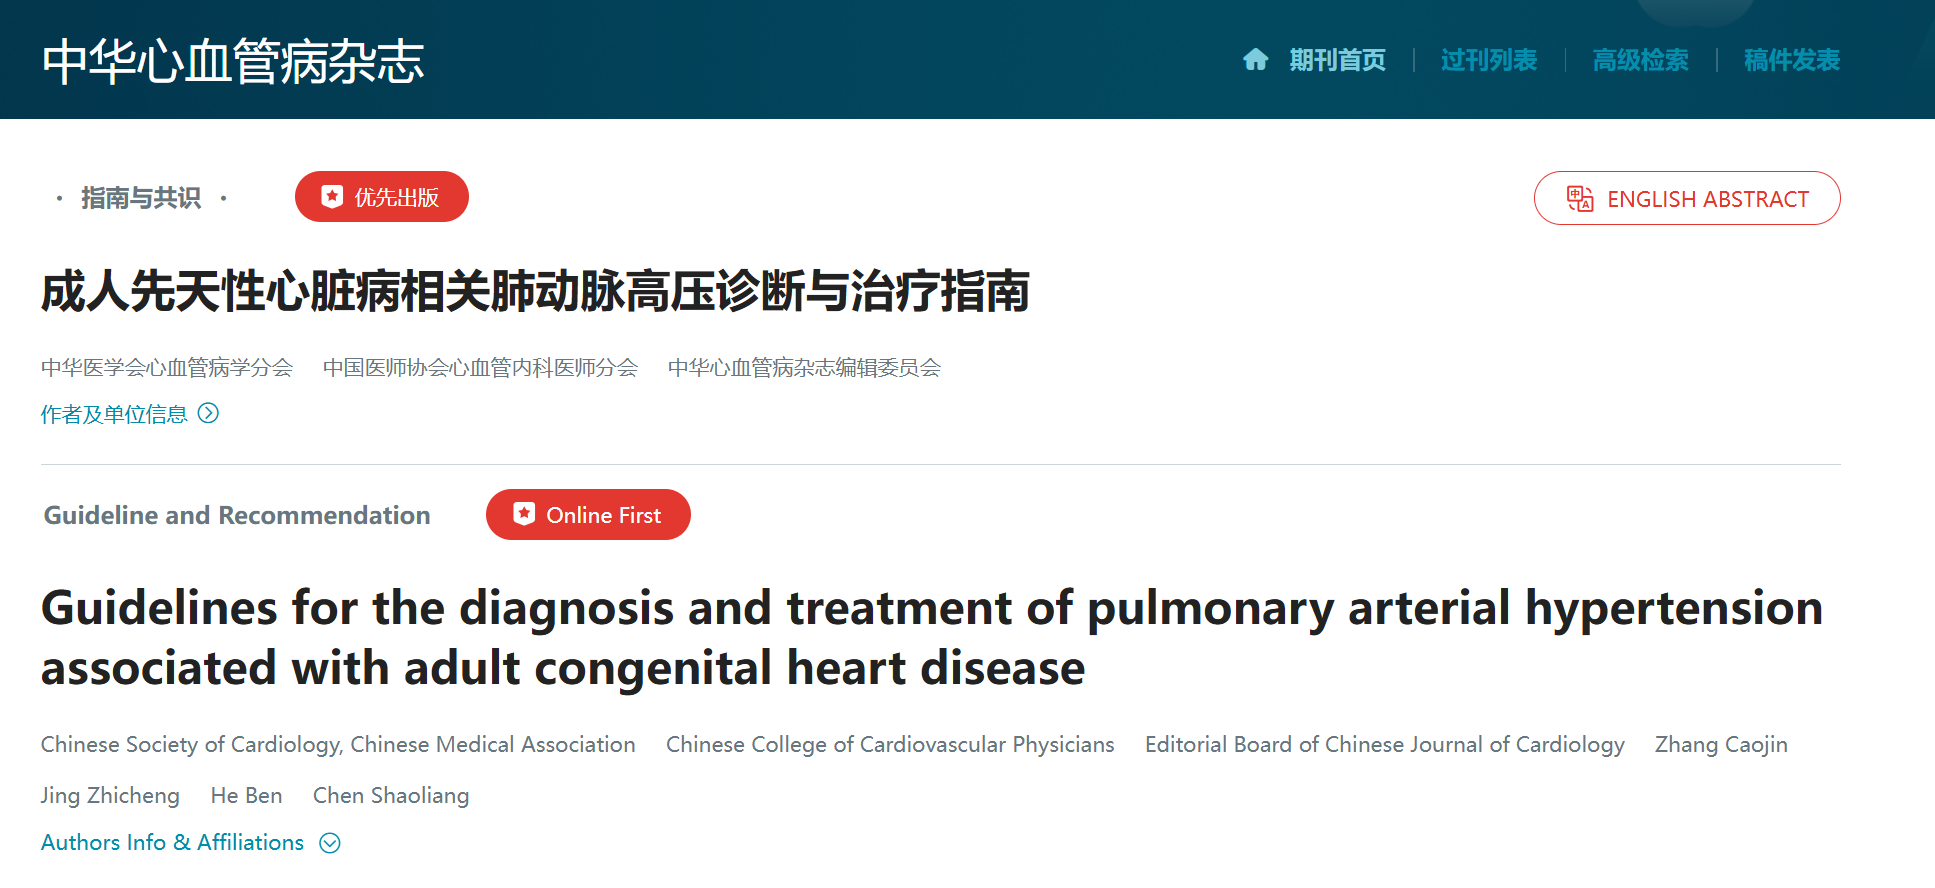
Task: Open the 期刊首页 menu item
Action: pyautogui.click(x=1337, y=60)
